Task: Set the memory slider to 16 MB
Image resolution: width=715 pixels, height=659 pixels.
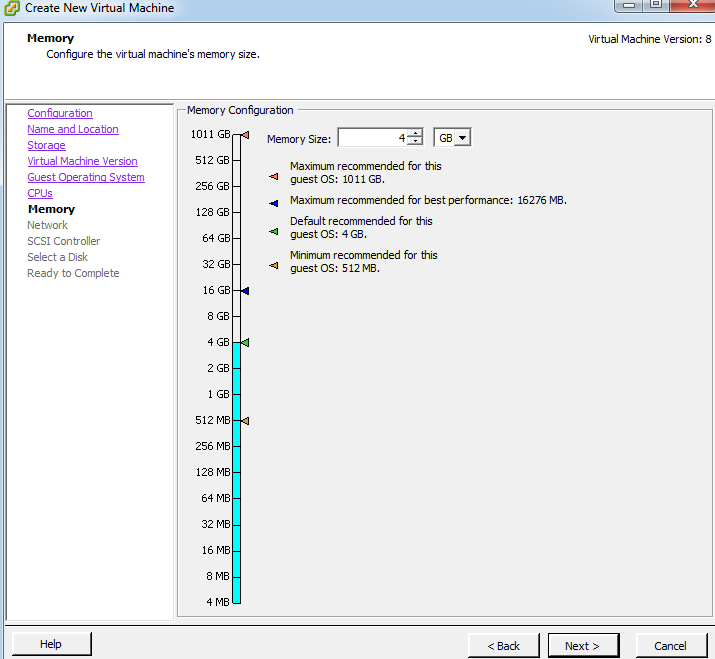Action: (236, 550)
